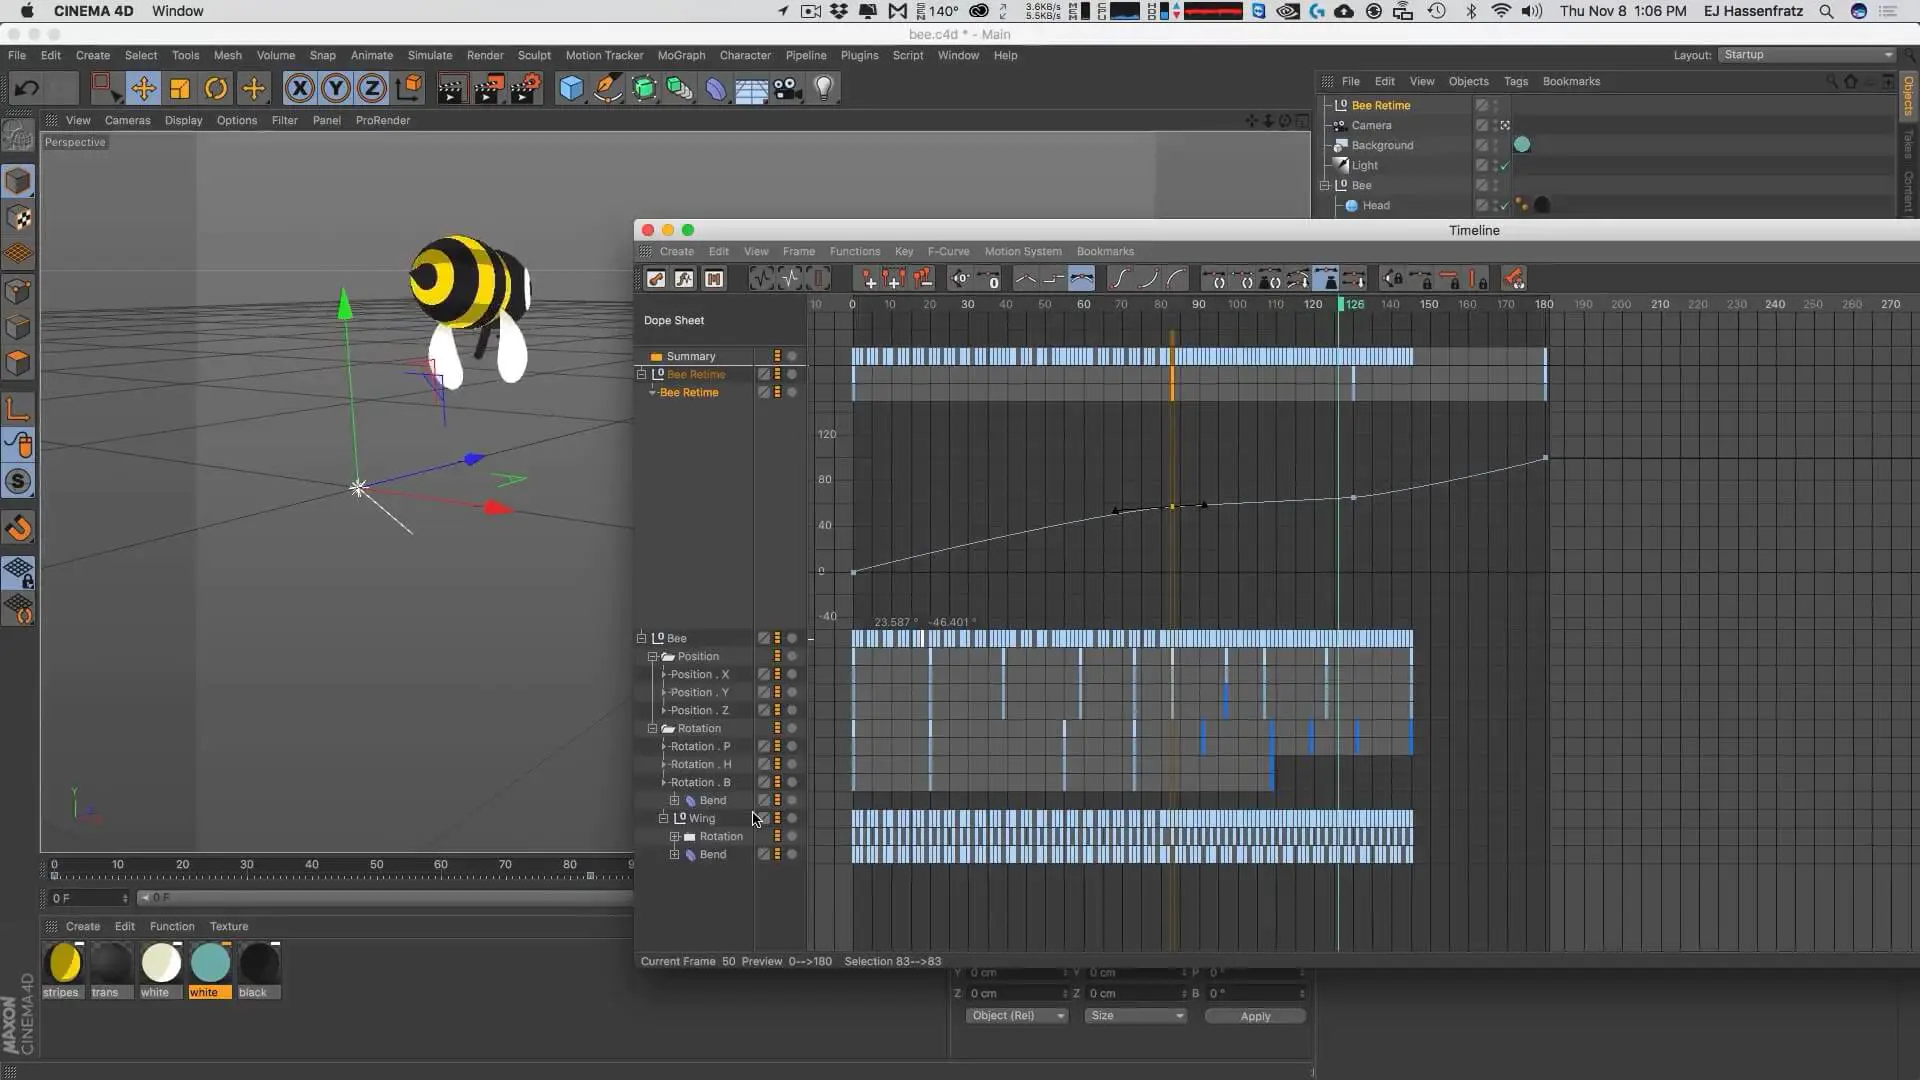1920x1080 pixels.
Task: Open the MoGraph menu
Action: pyautogui.click(x=681, y=55)
